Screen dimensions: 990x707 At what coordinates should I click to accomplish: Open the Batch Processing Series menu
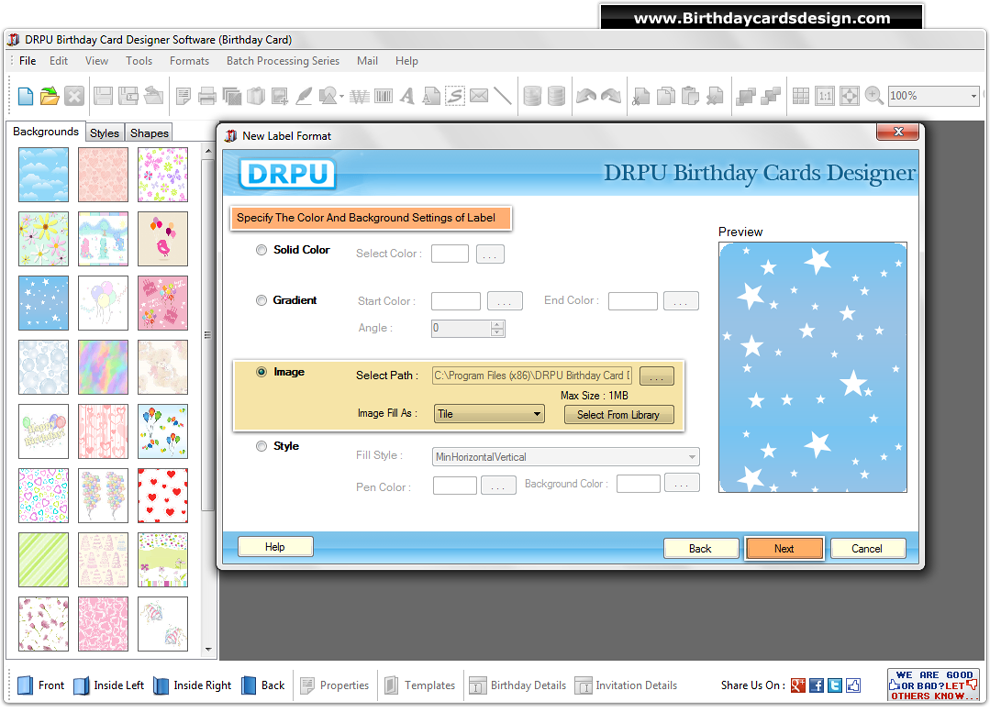pyautogui.click(x=283, y=61)
